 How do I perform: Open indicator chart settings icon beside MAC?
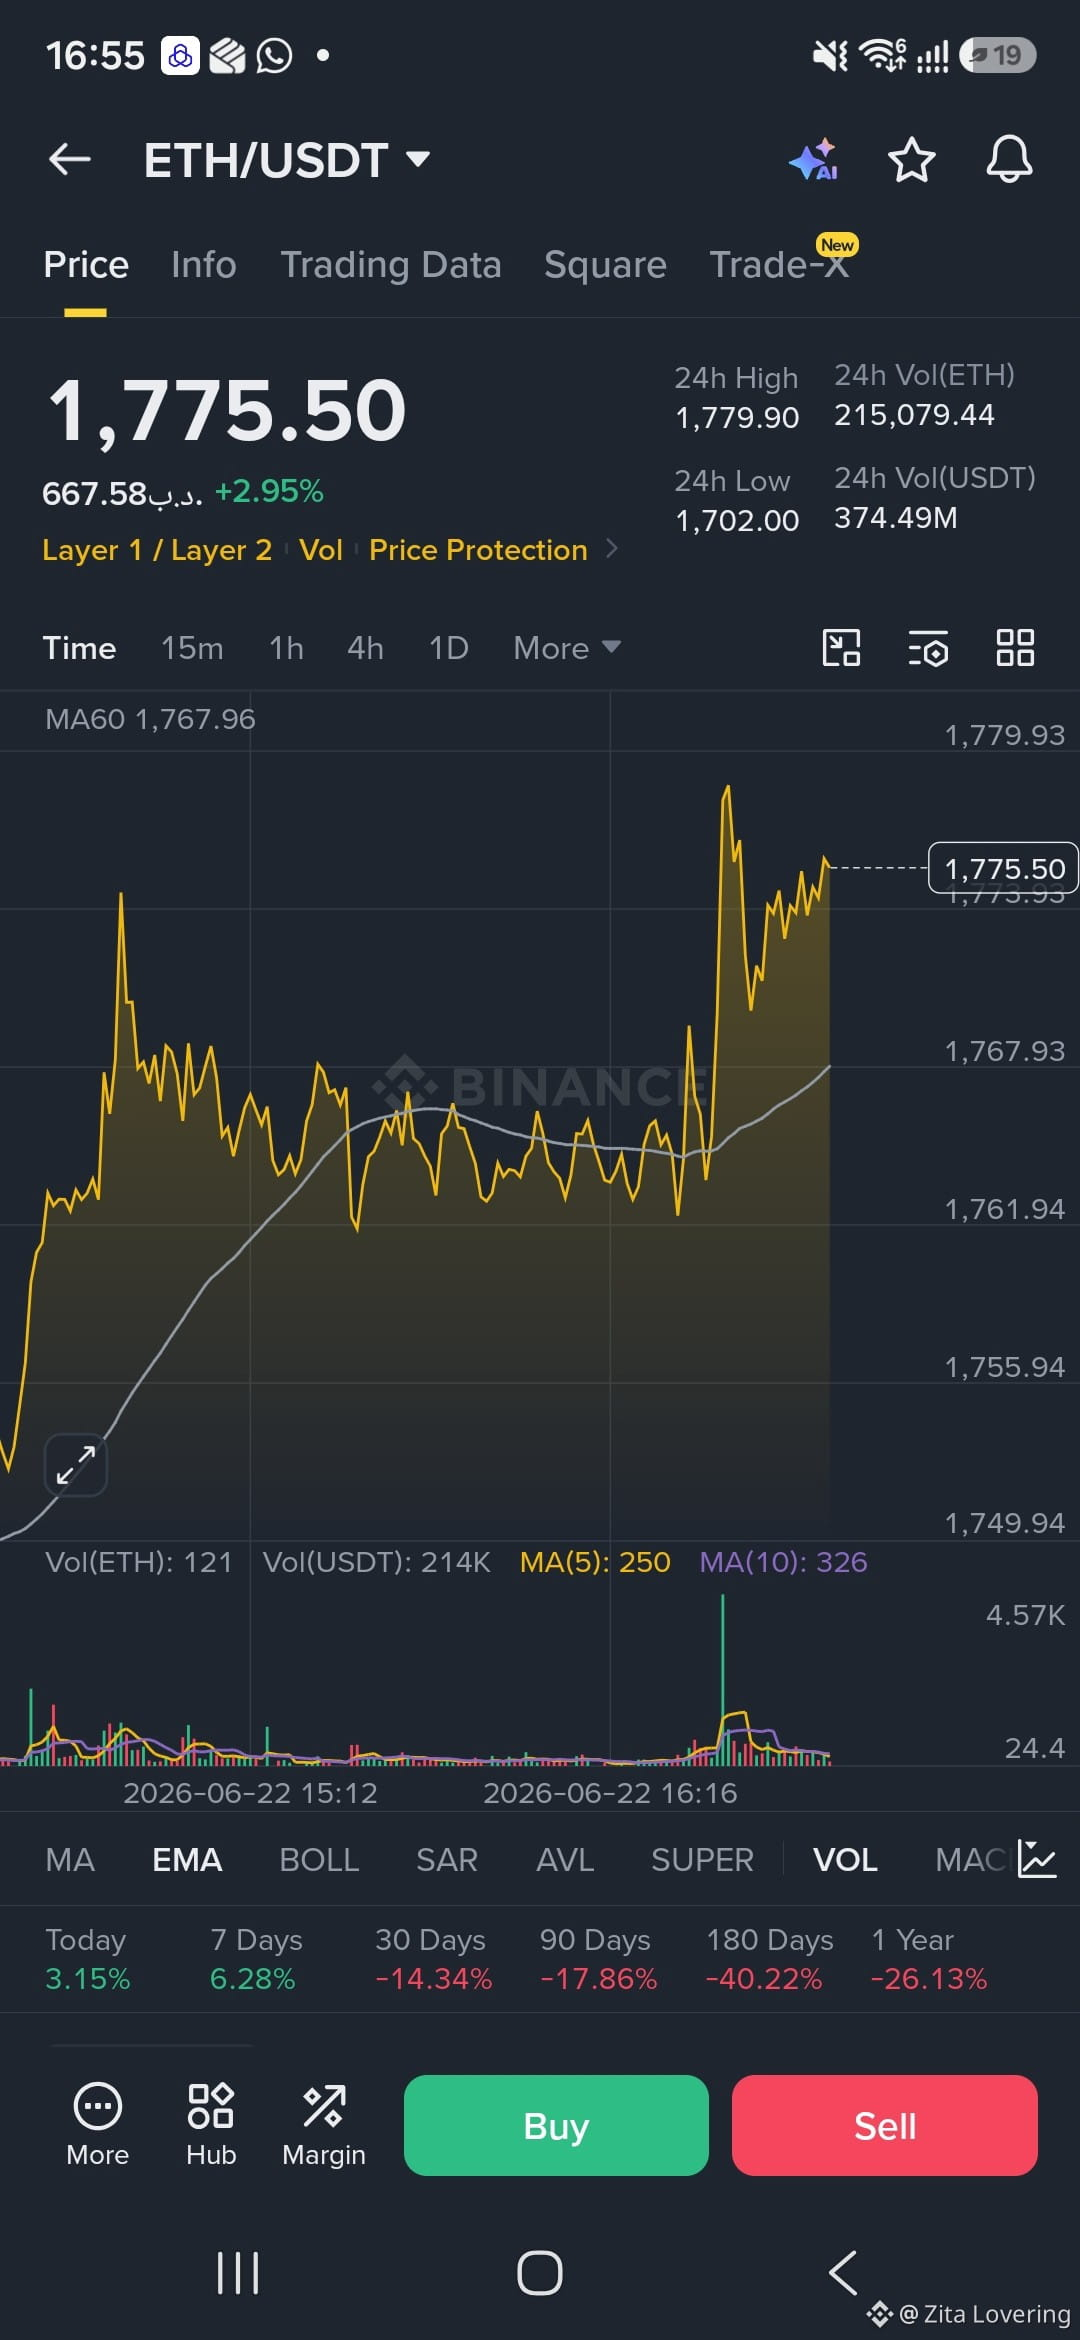click(x=1037, y=1859)
